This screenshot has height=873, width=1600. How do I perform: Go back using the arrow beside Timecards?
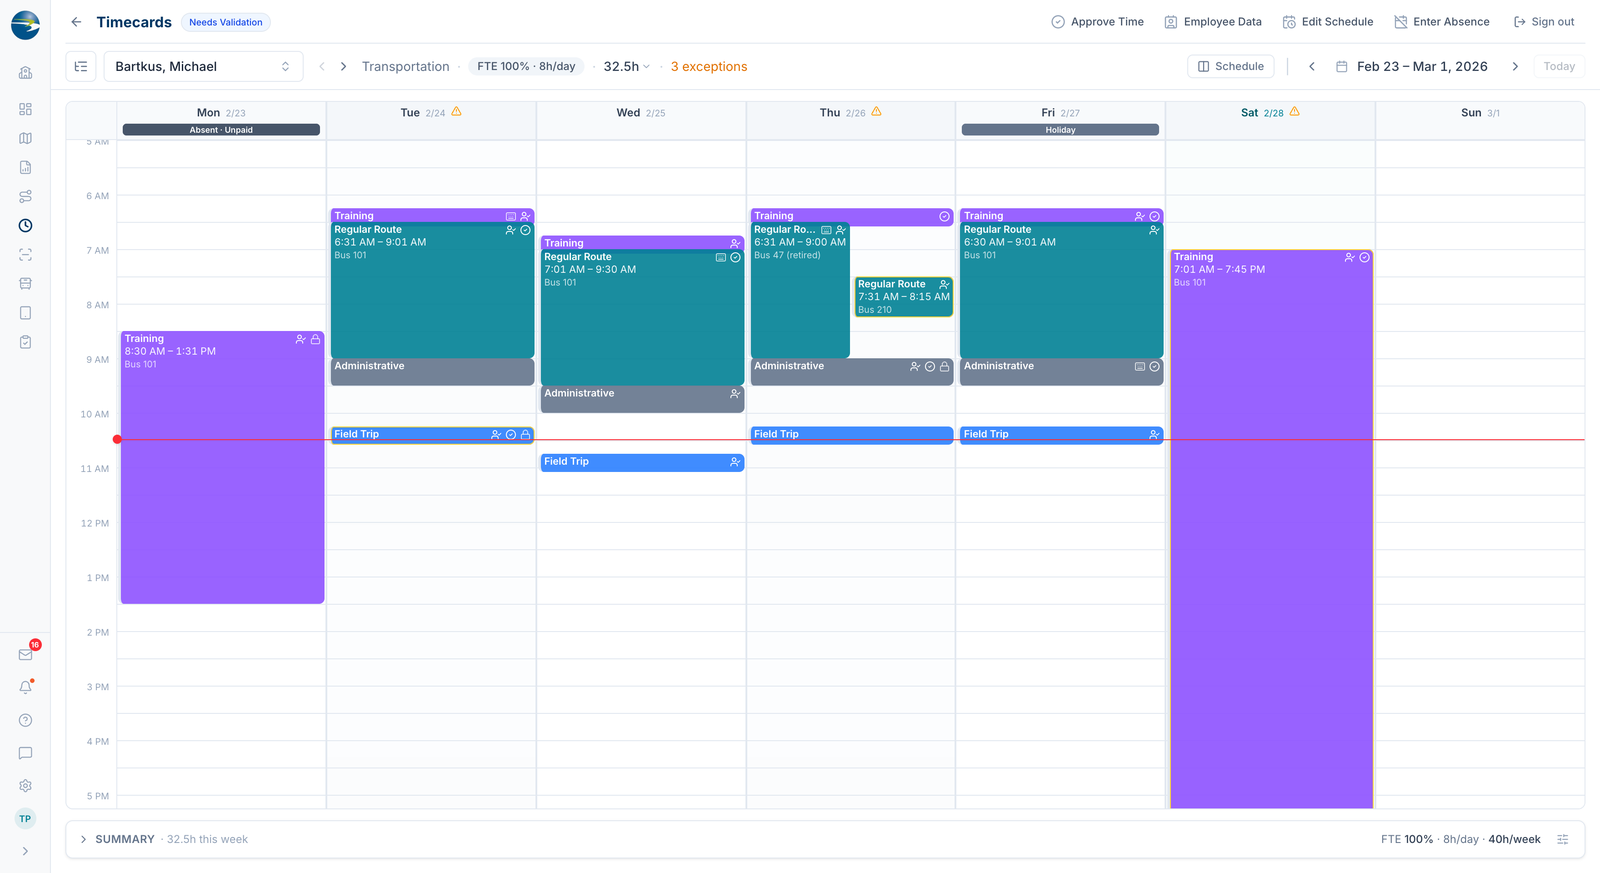[76, 22]
